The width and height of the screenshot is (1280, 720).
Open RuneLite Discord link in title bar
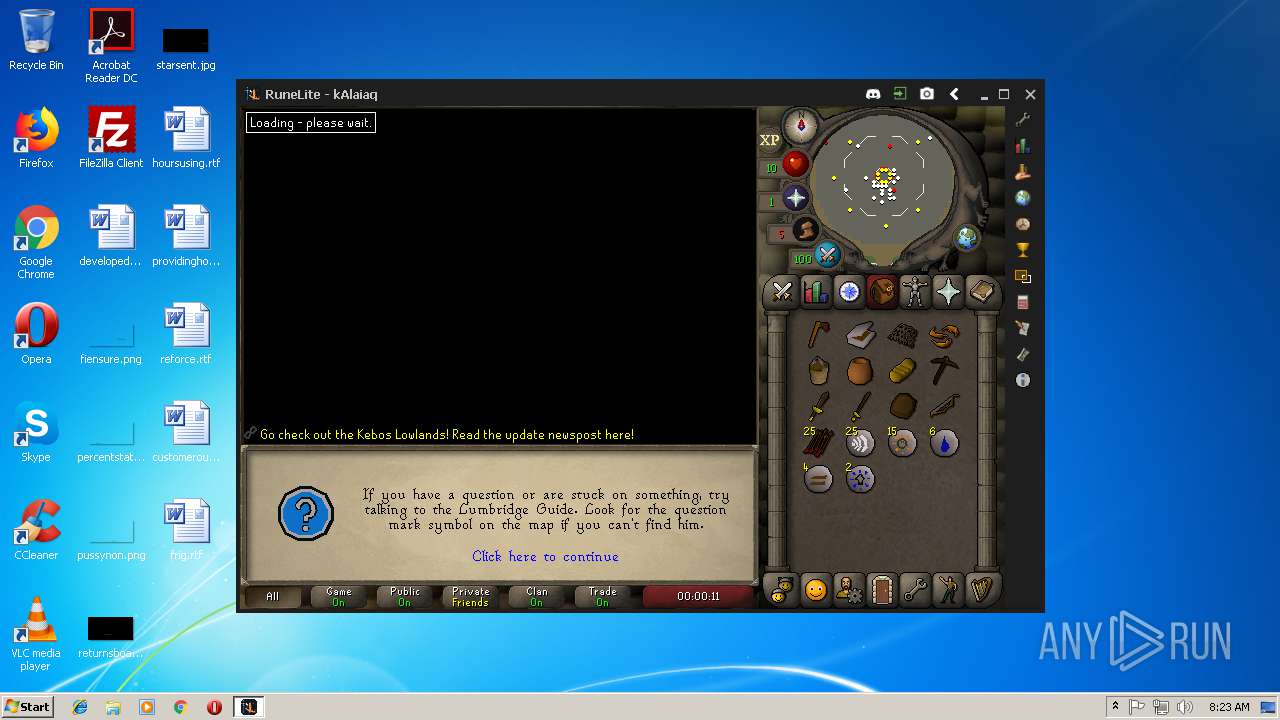pos(873,94)
